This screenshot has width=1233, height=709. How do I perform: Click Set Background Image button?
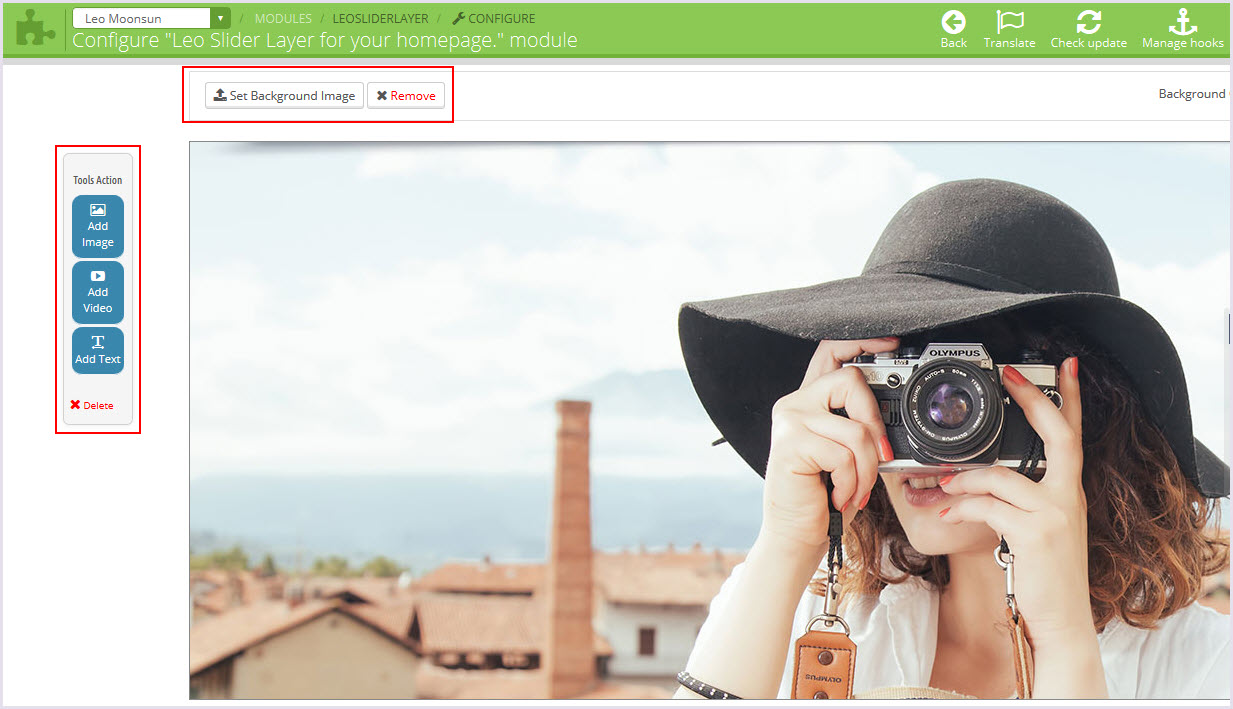click(285, 95)
